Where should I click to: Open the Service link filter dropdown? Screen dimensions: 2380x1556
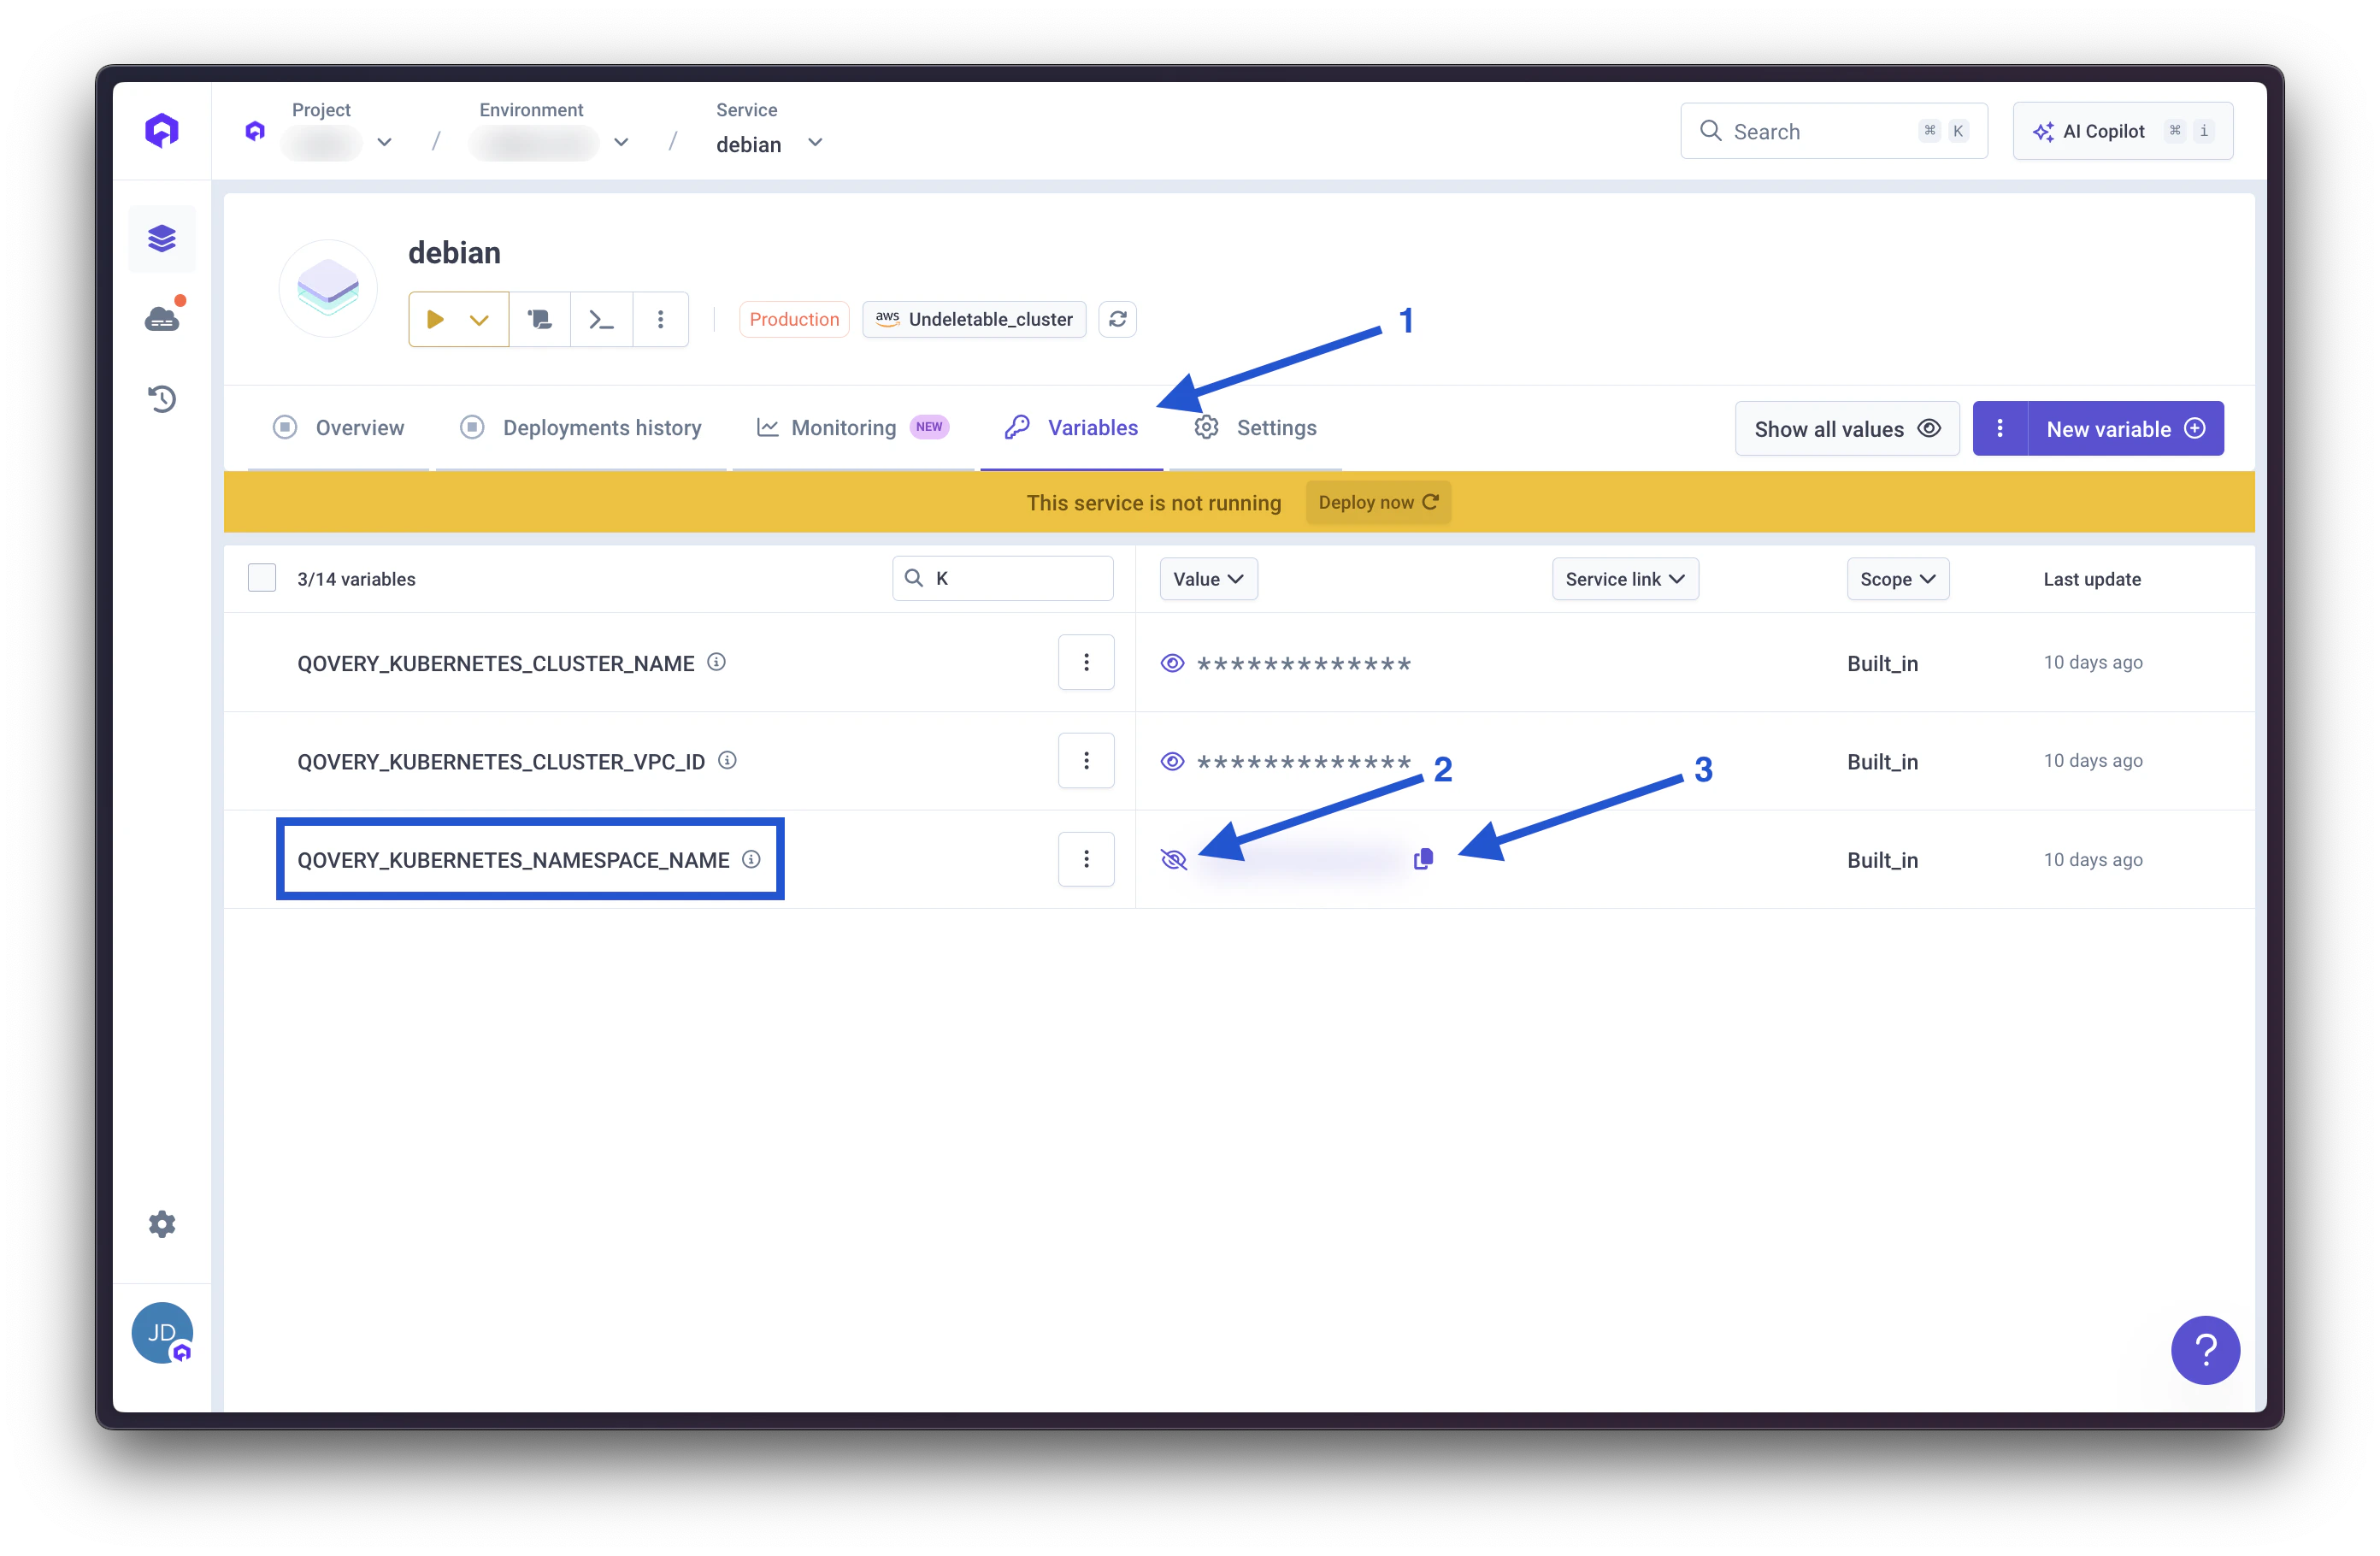[1624, 578]
